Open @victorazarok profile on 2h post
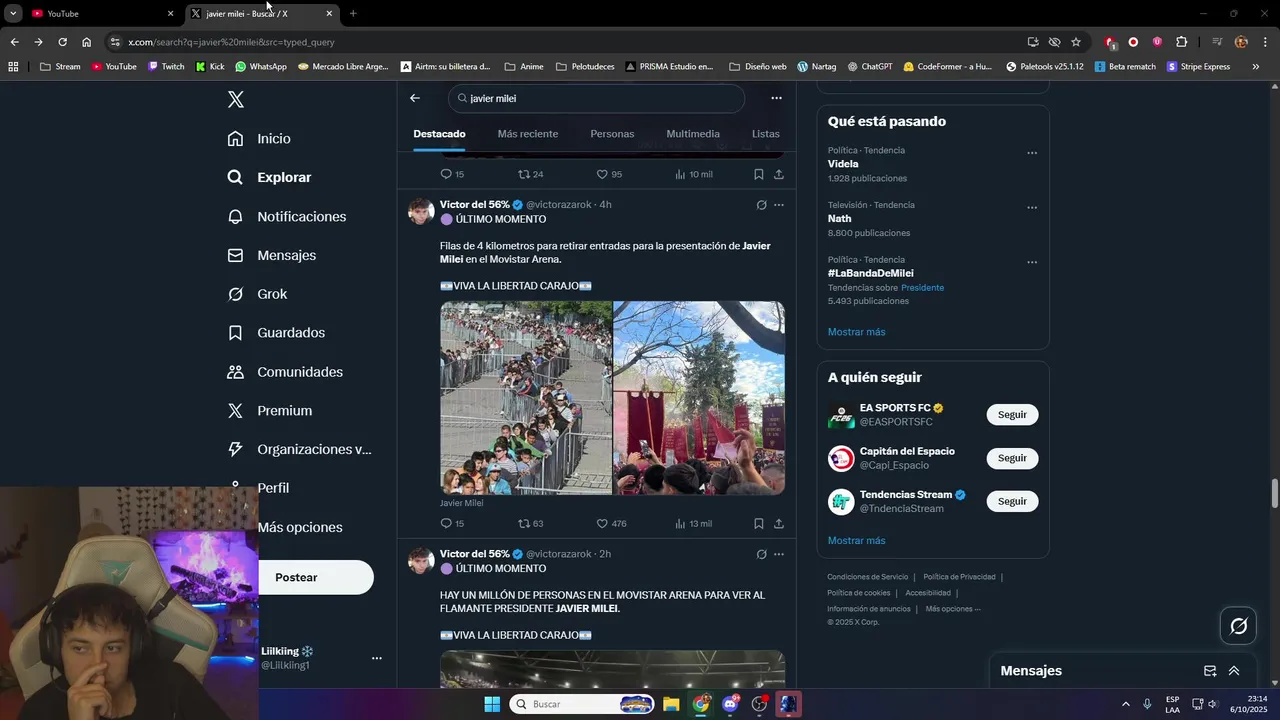 [x=559, y=554]
